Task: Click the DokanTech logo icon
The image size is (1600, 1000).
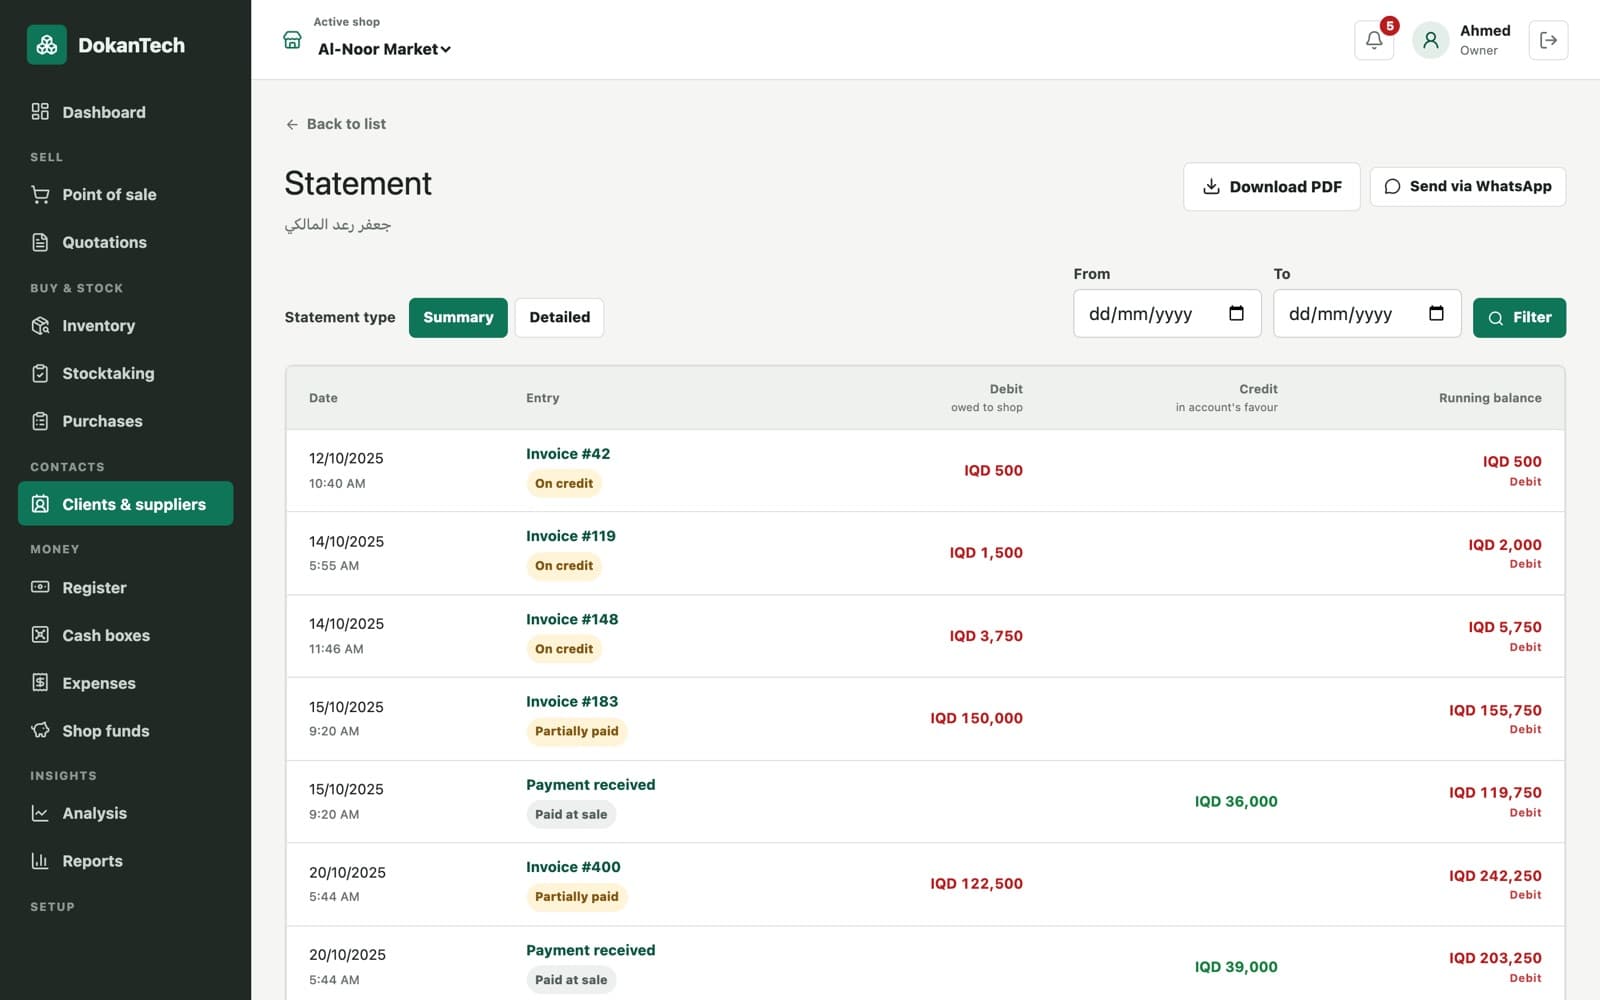Action: coord(47,45)
